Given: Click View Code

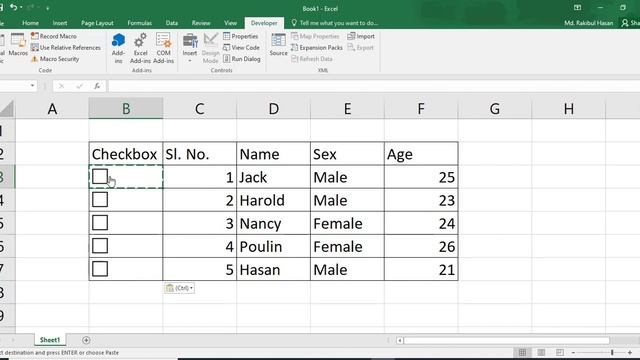Looking at the screenshot, I should 241,47.
